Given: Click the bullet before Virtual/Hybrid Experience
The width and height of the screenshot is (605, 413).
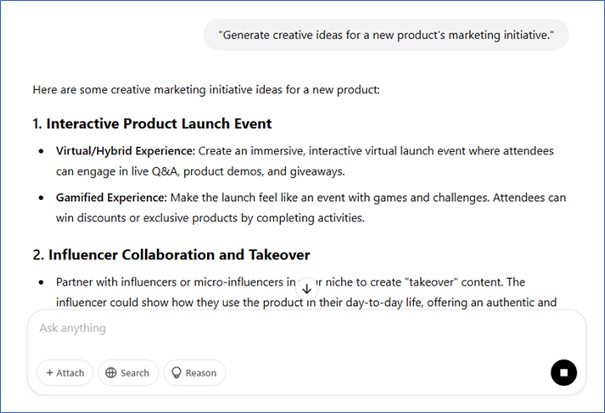Looking at the screenshot, I should pos(42,151).
